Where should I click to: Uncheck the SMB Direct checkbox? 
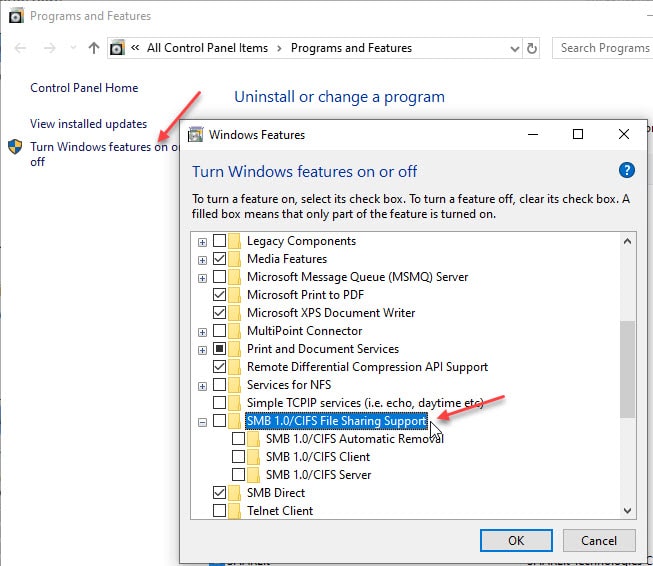click(x=219, y=493)
